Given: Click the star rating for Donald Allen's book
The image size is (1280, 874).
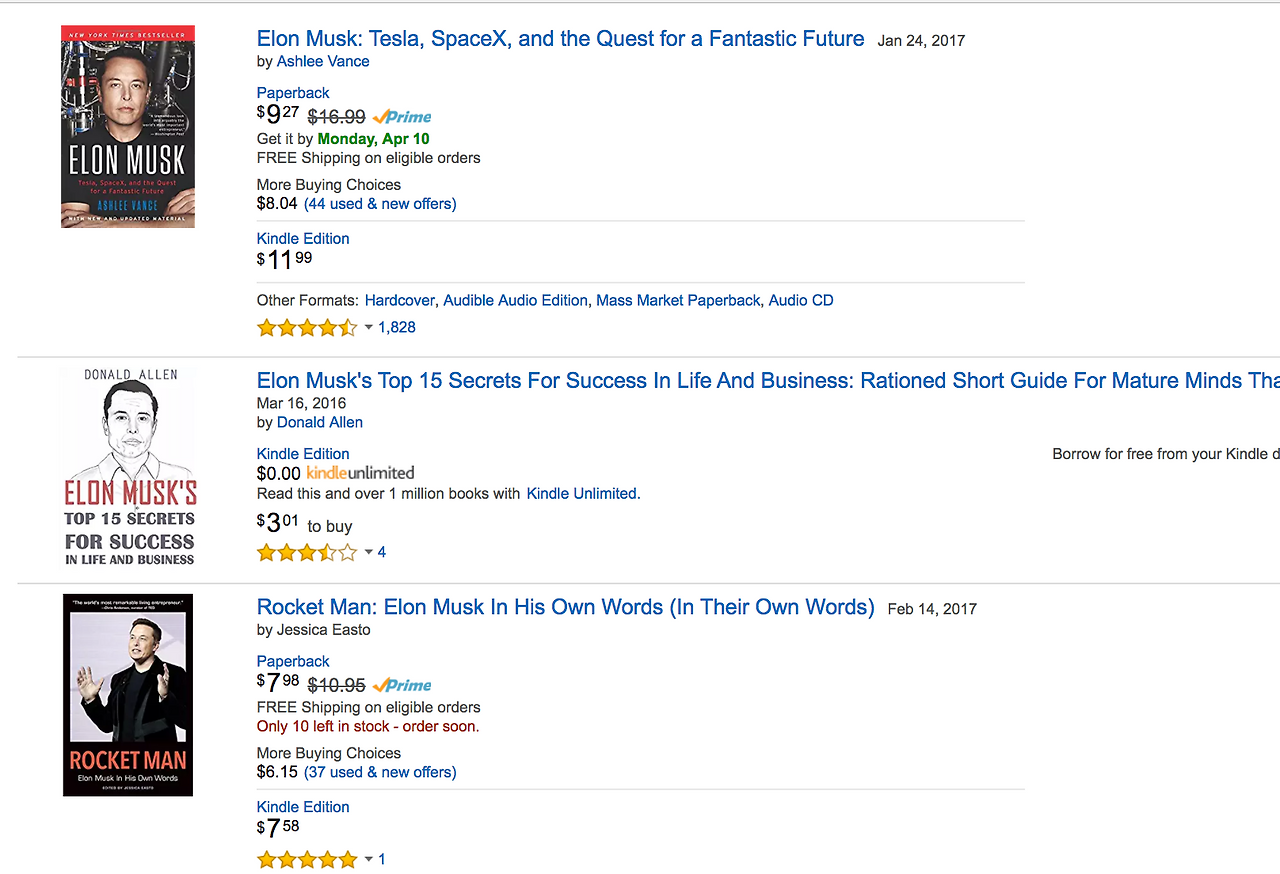Looking at the screenshot, I should (307, 552).
